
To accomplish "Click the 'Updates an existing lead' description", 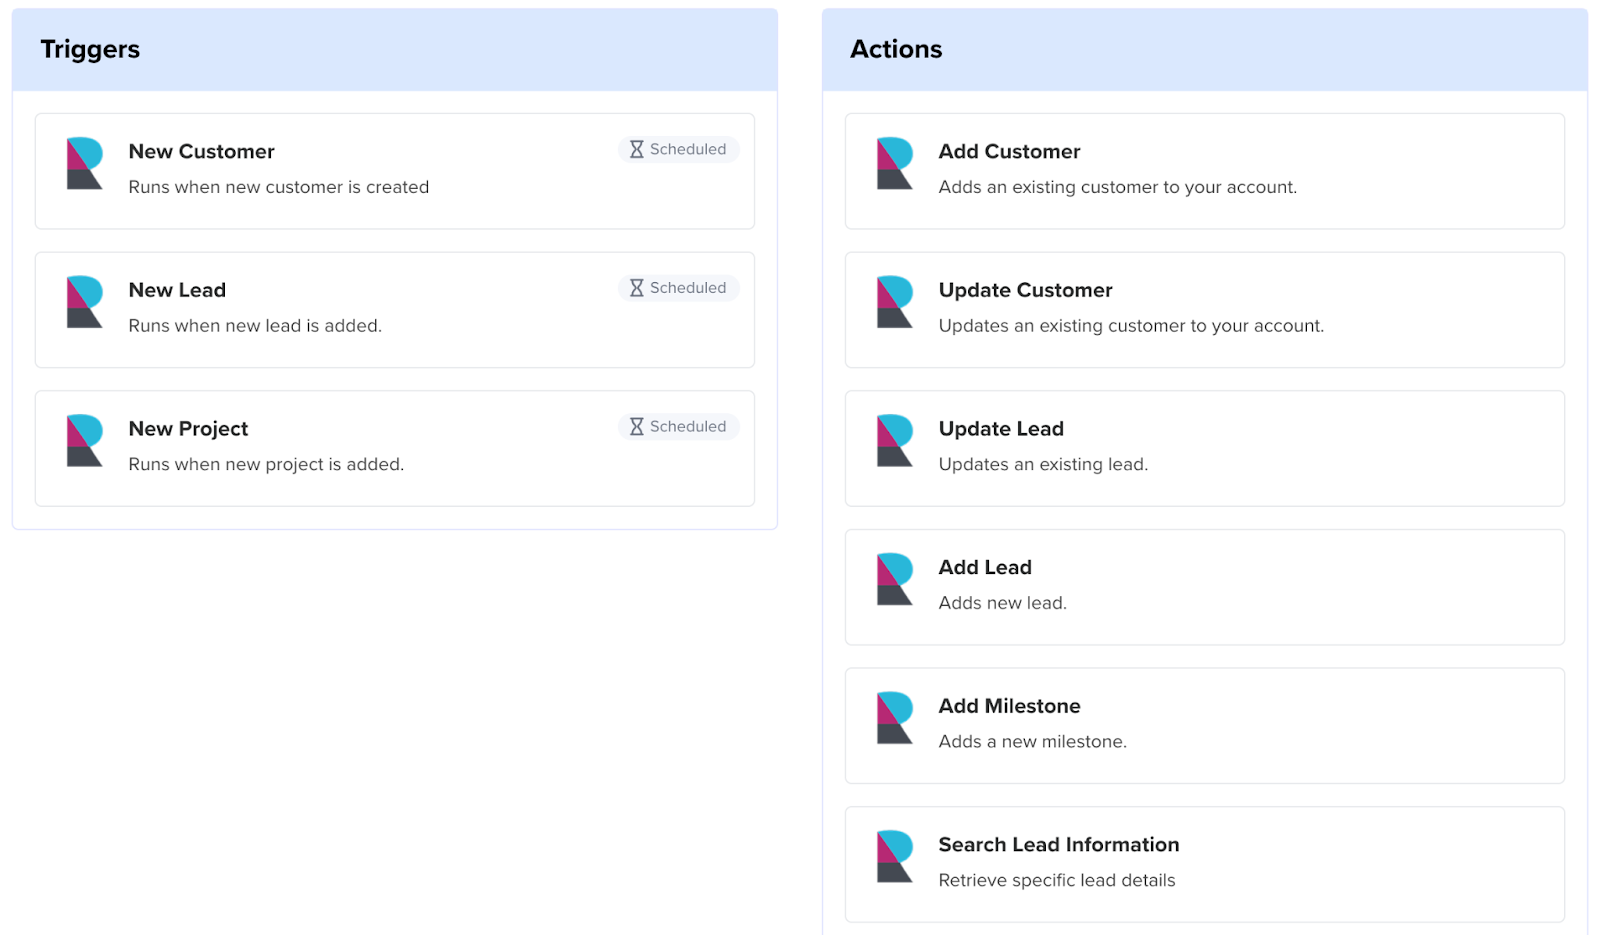I will [x=1043, y=465].
